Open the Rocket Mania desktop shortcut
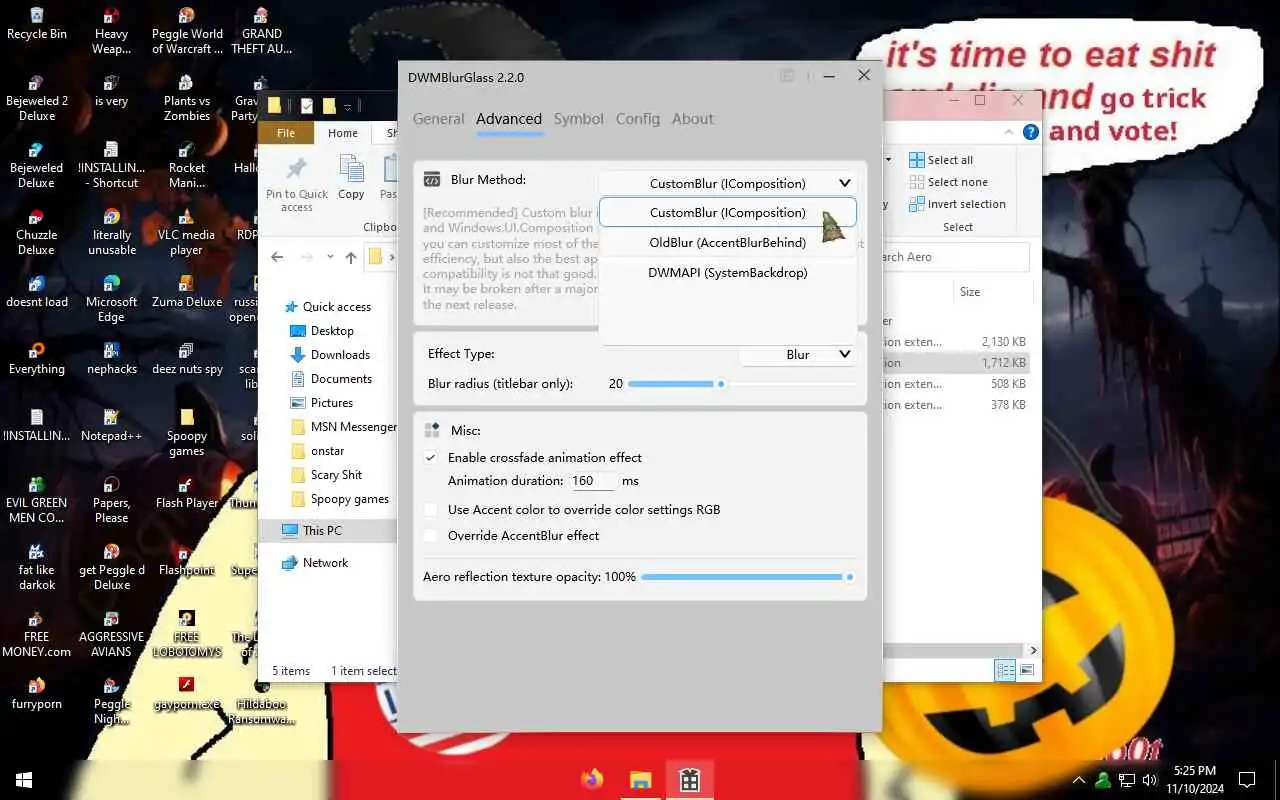 (187, 165)
